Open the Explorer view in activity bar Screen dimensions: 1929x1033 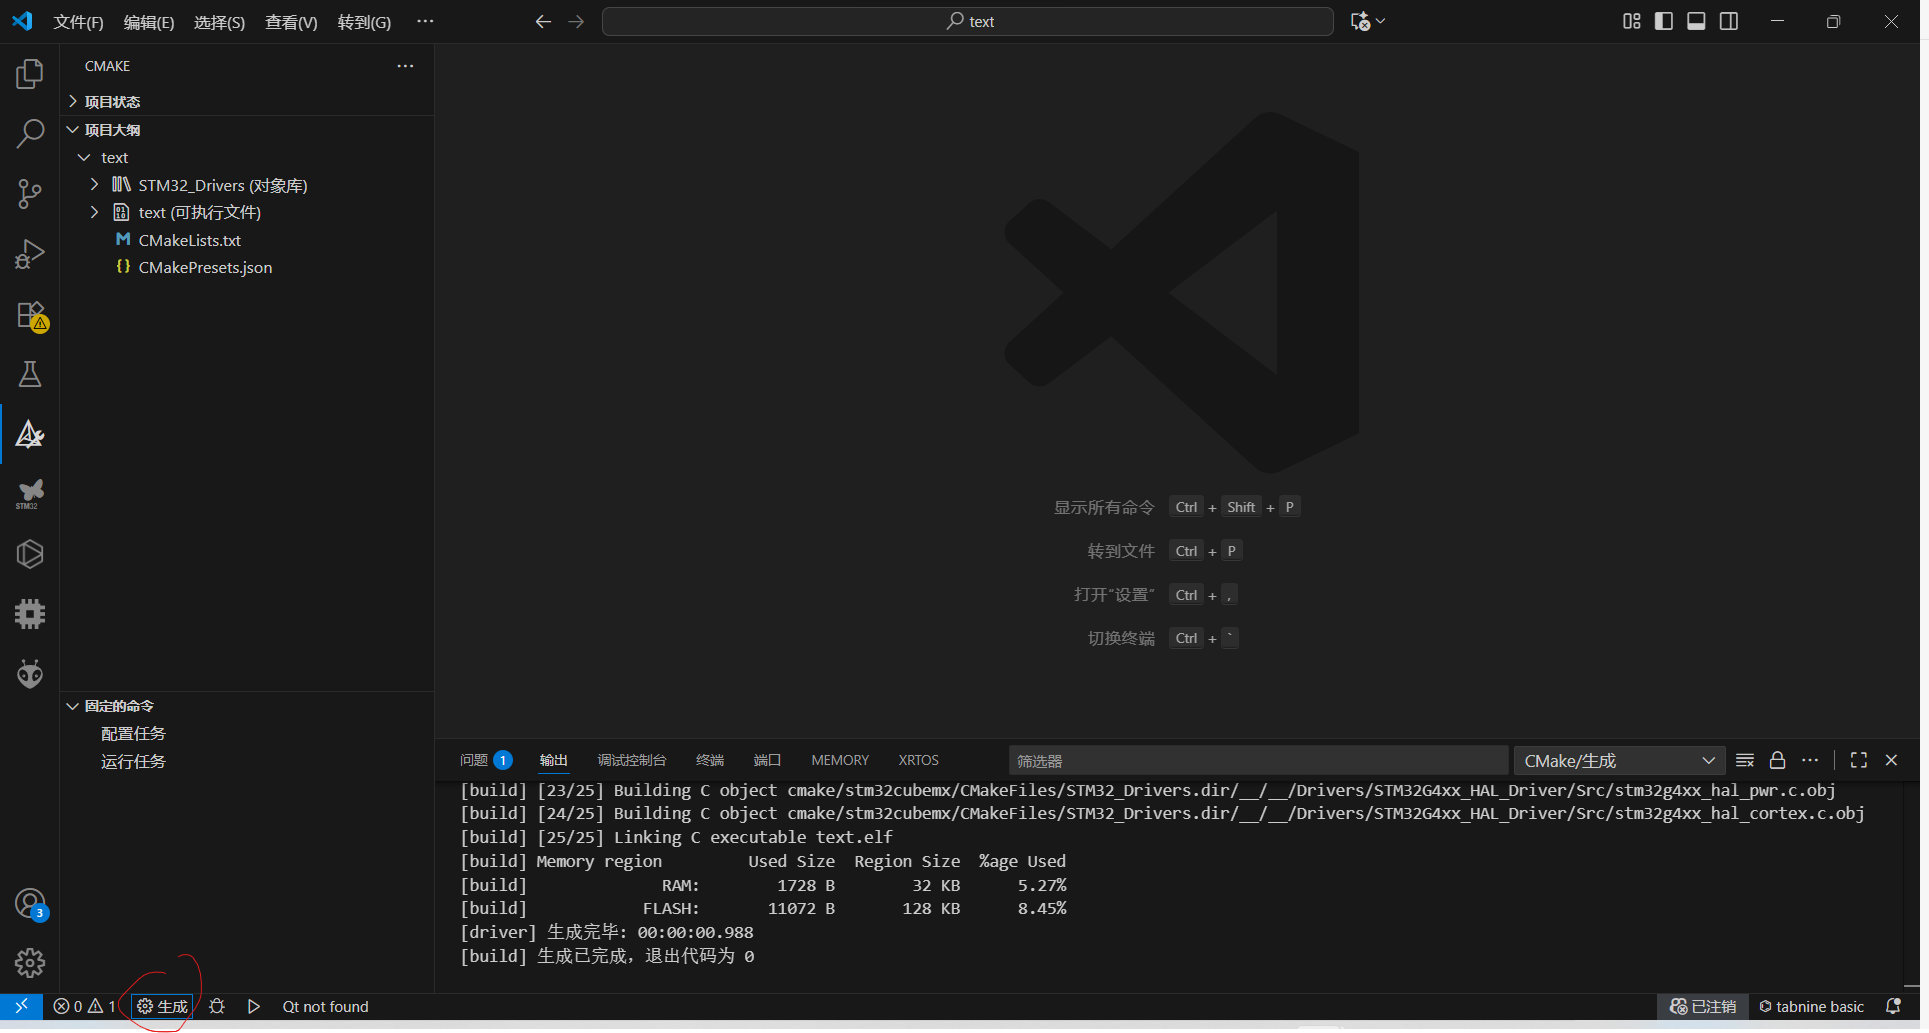point(30,74)
